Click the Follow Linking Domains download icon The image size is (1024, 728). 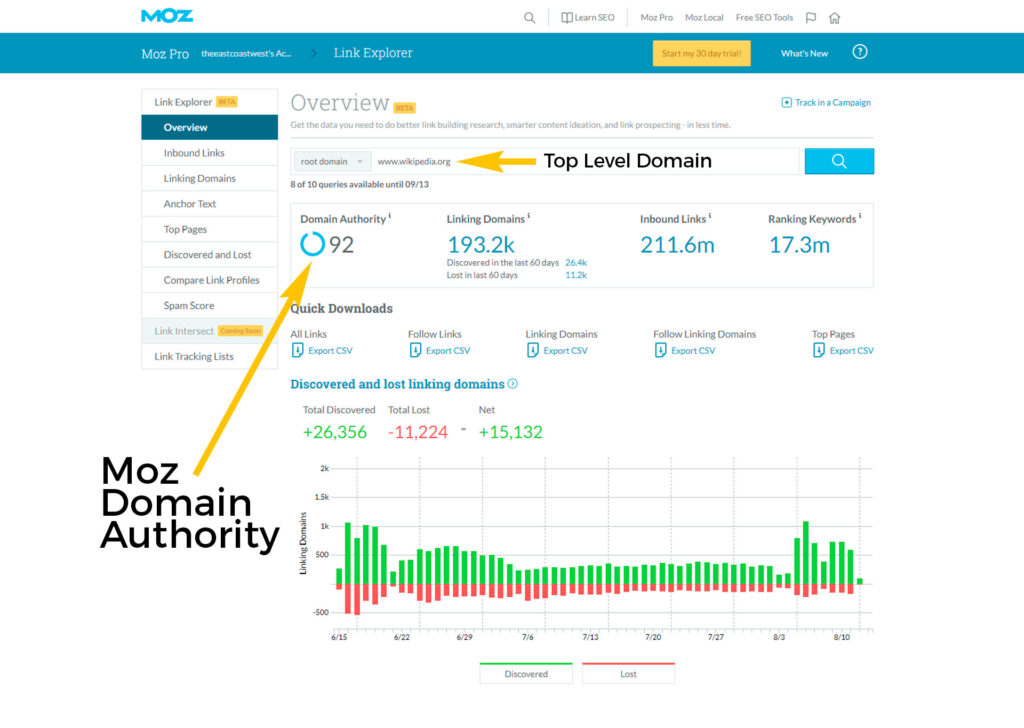coord(660,351)
